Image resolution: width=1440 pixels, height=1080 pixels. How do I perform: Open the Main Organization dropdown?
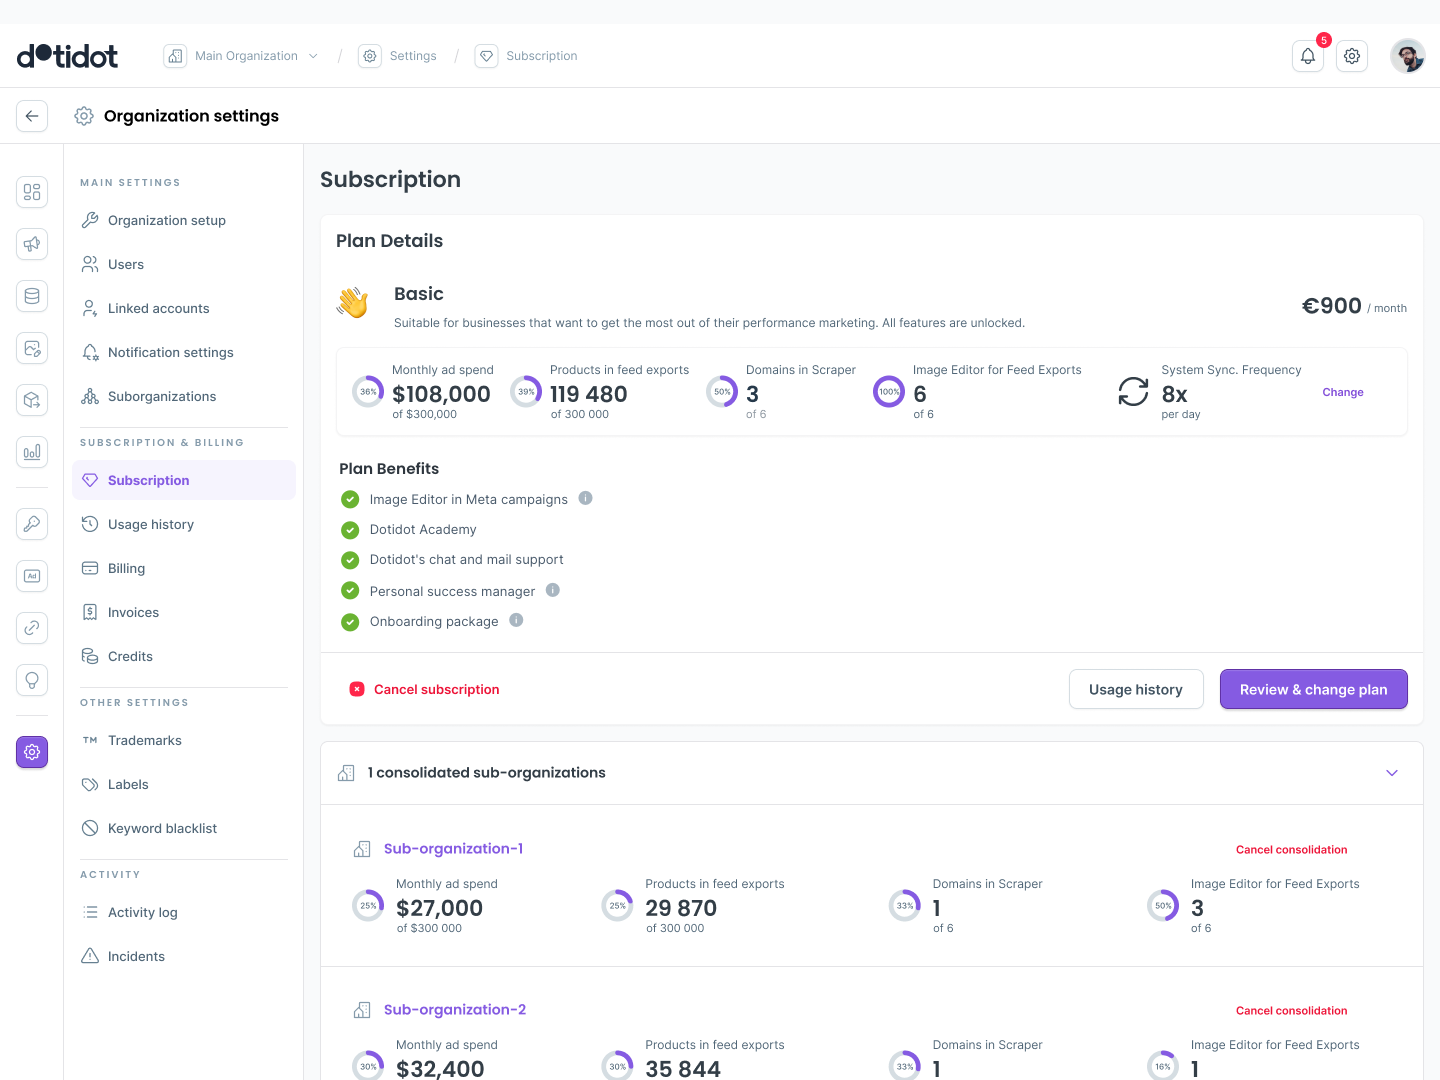245,56
